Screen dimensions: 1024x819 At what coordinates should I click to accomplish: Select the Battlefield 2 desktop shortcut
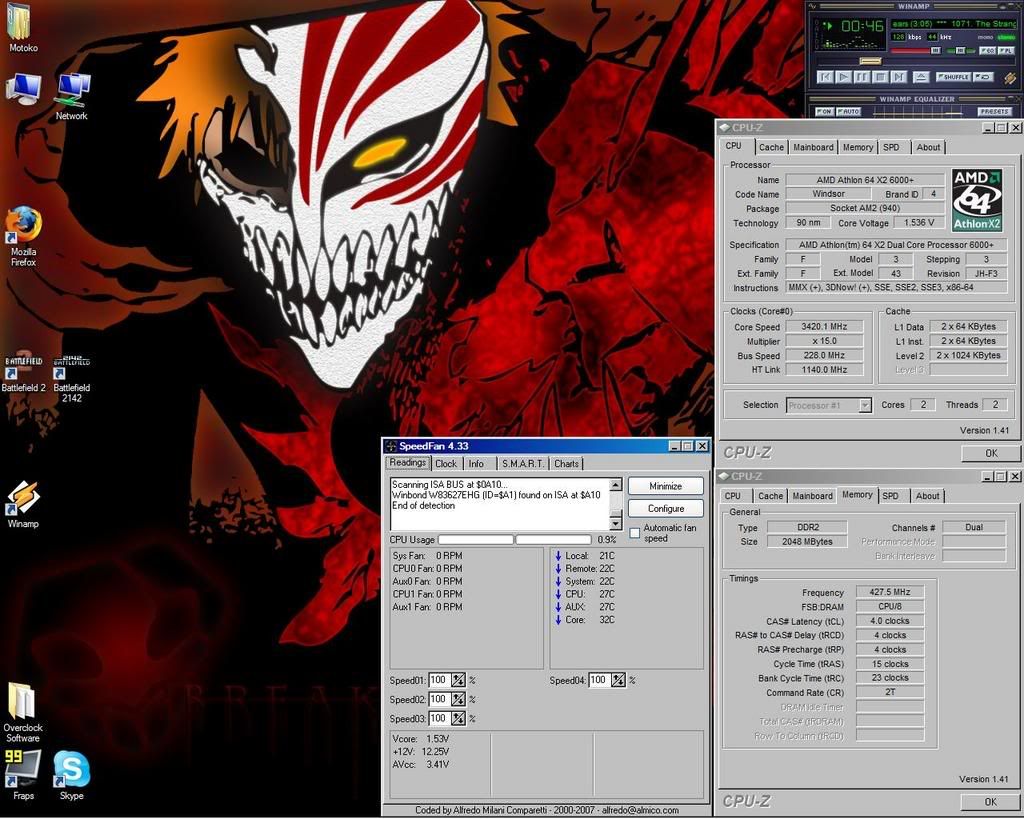[24, 374]
